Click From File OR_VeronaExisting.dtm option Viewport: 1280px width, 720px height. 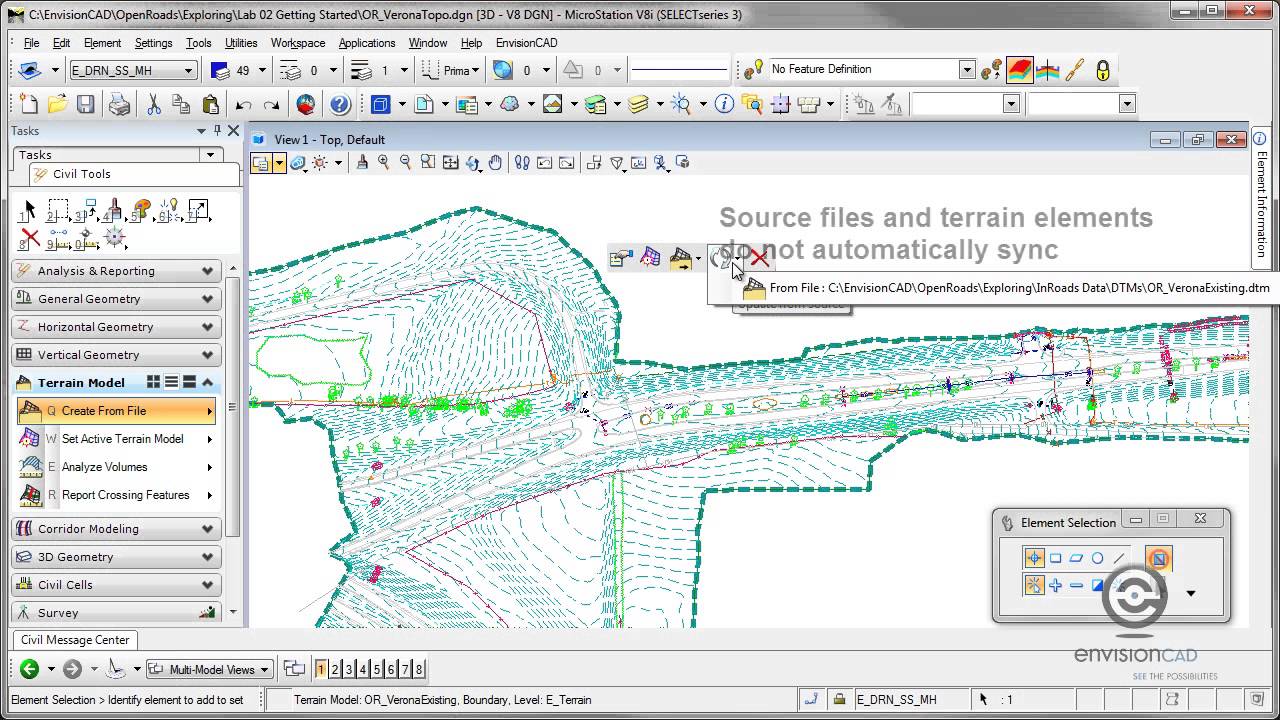coord(1006,288)
